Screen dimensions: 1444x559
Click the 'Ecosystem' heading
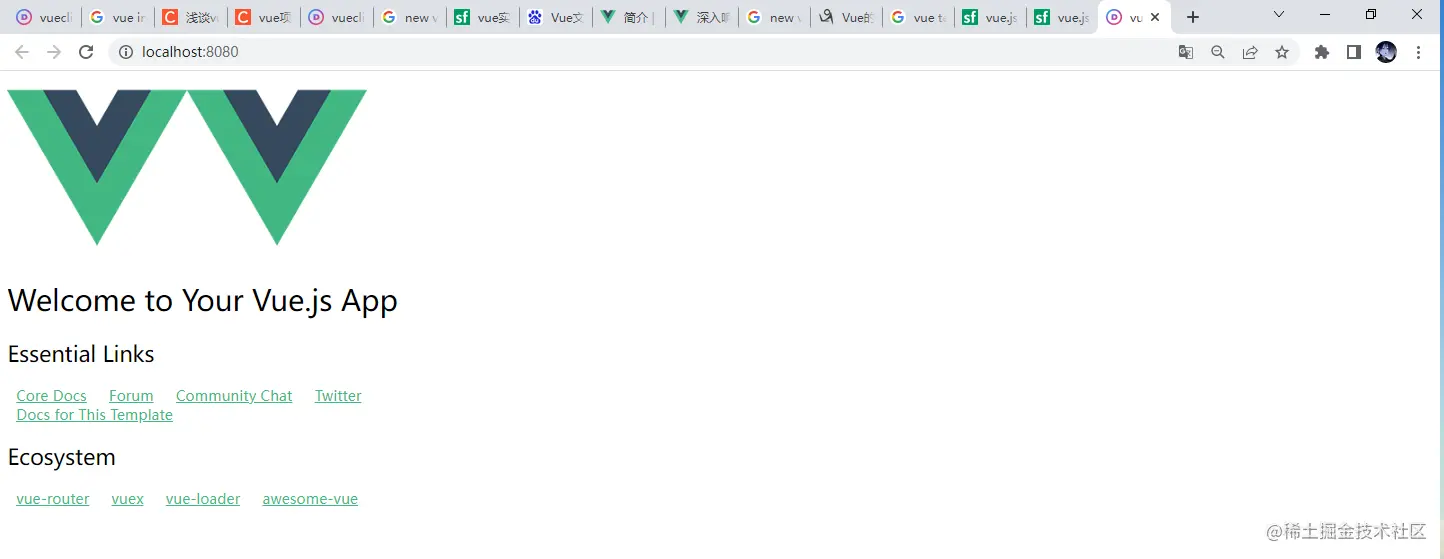[x=62, y=457]
